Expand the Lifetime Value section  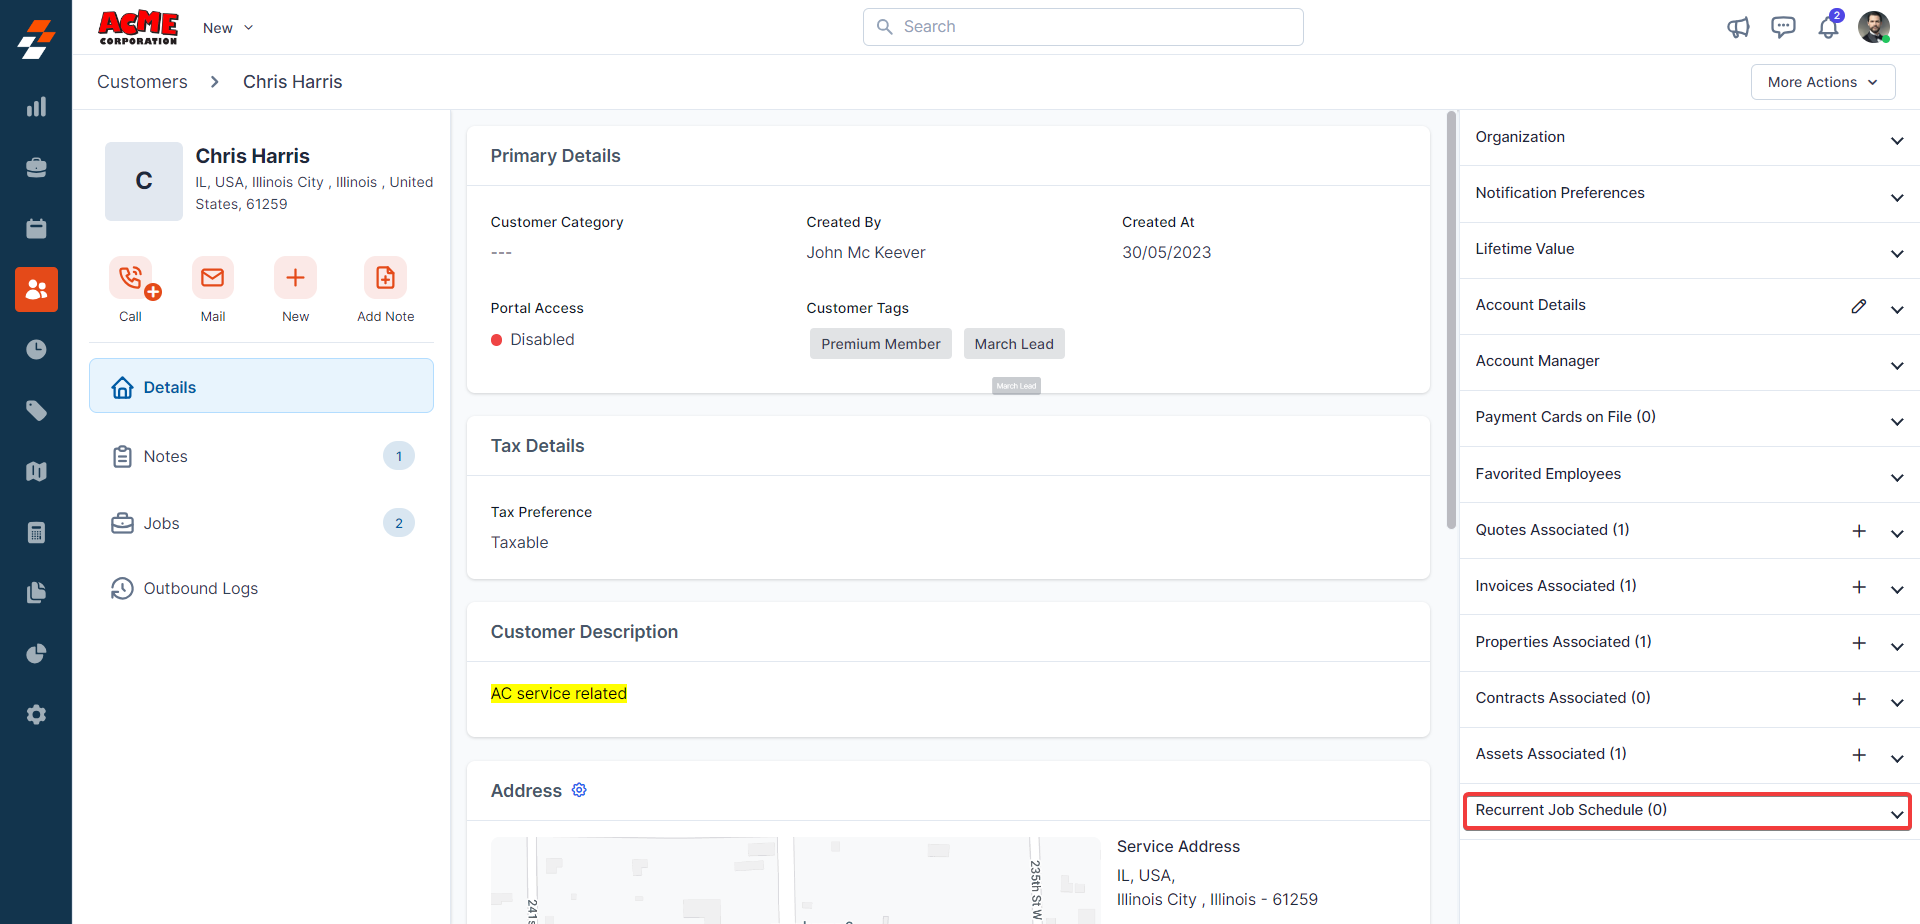pyautogui.click(x=1896, y=252)
